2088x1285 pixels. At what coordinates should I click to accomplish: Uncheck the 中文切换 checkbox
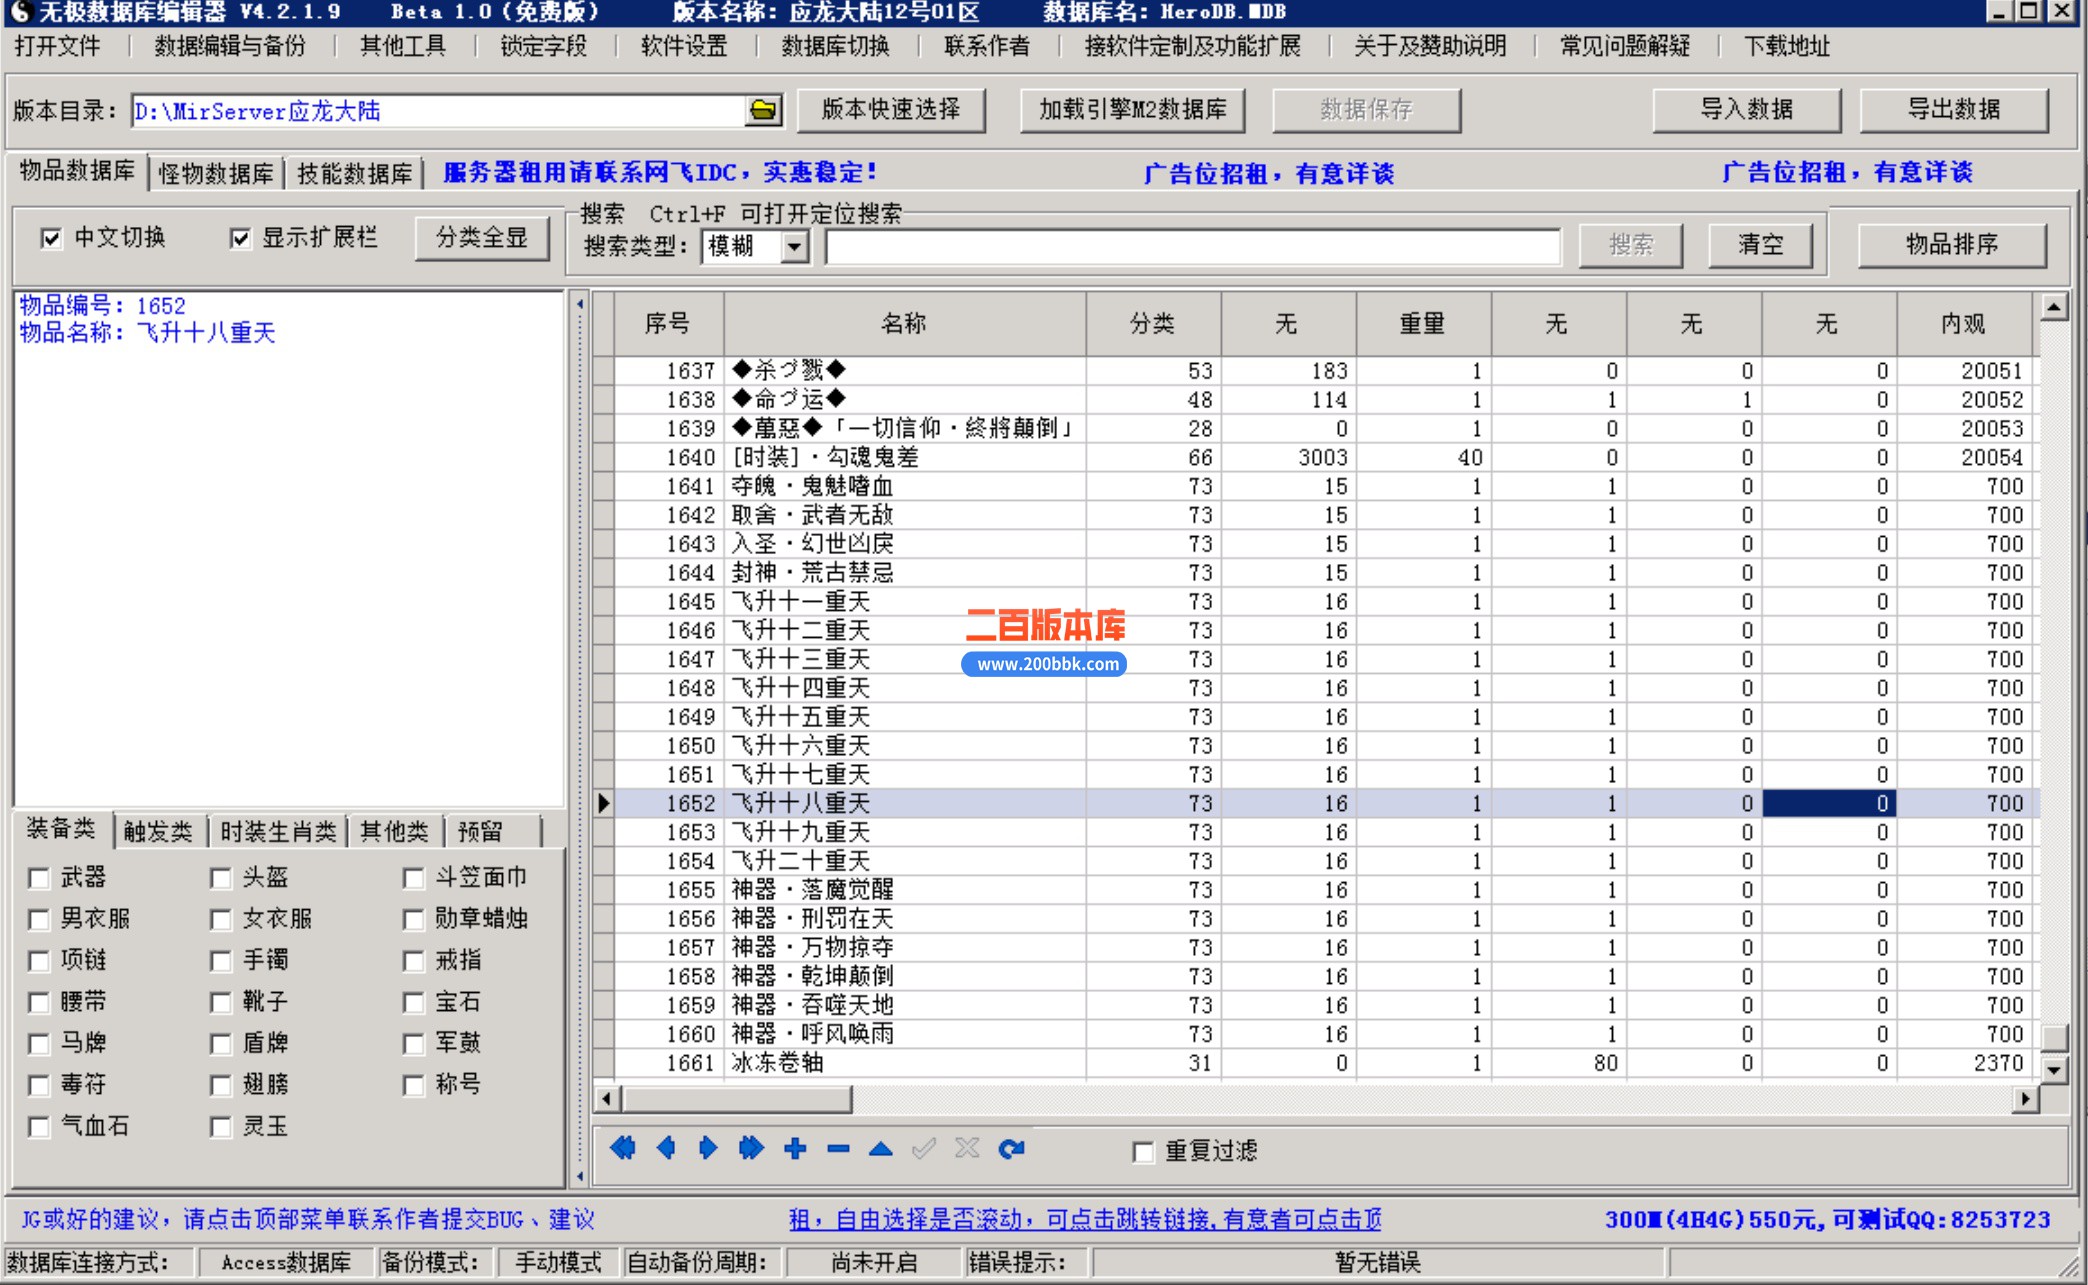pos(51,238)
